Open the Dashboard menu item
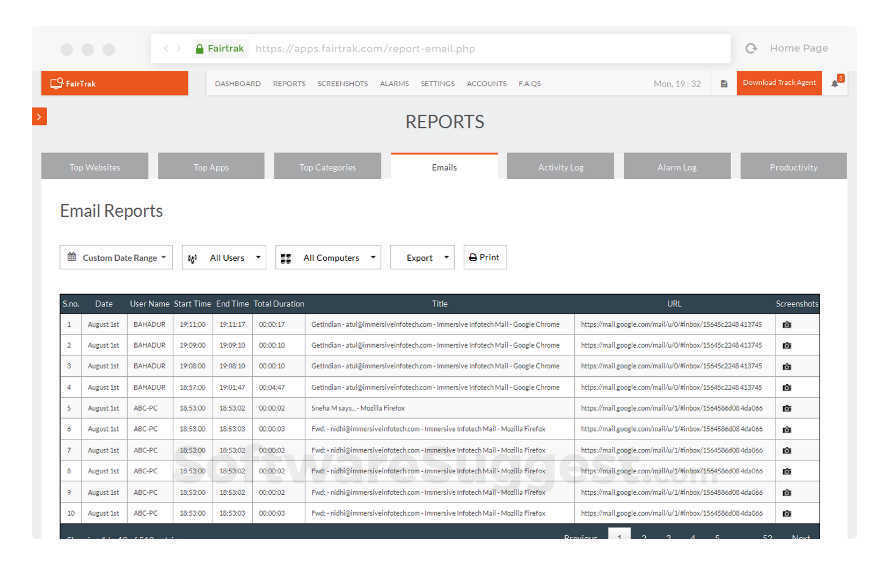The width and height of the screenshot is (890, 563). pos(238,83)
